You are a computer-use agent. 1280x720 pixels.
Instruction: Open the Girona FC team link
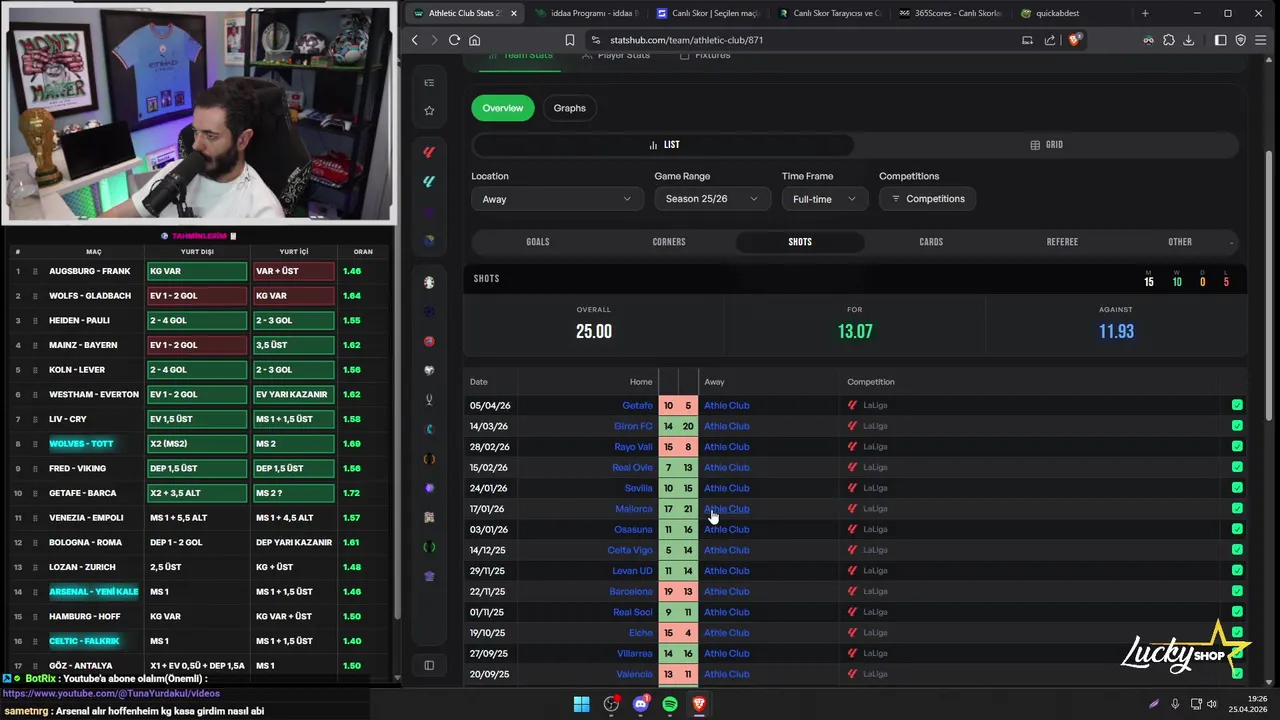[633, 426]
